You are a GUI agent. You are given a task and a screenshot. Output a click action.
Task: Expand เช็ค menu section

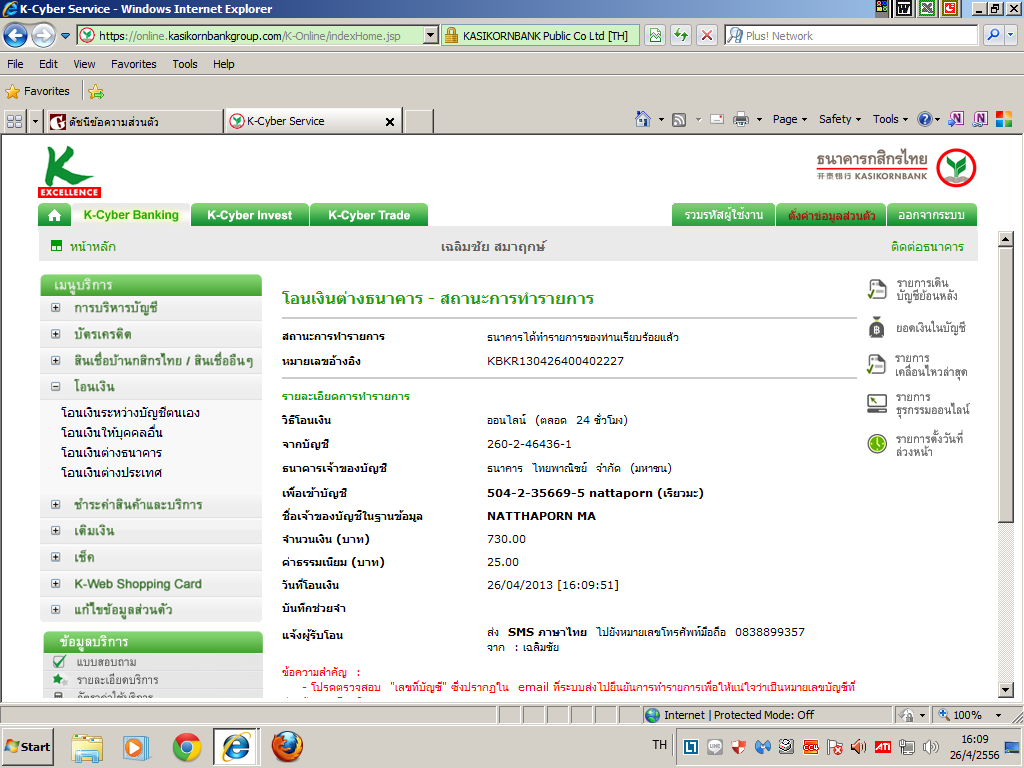tap(56, 557)
